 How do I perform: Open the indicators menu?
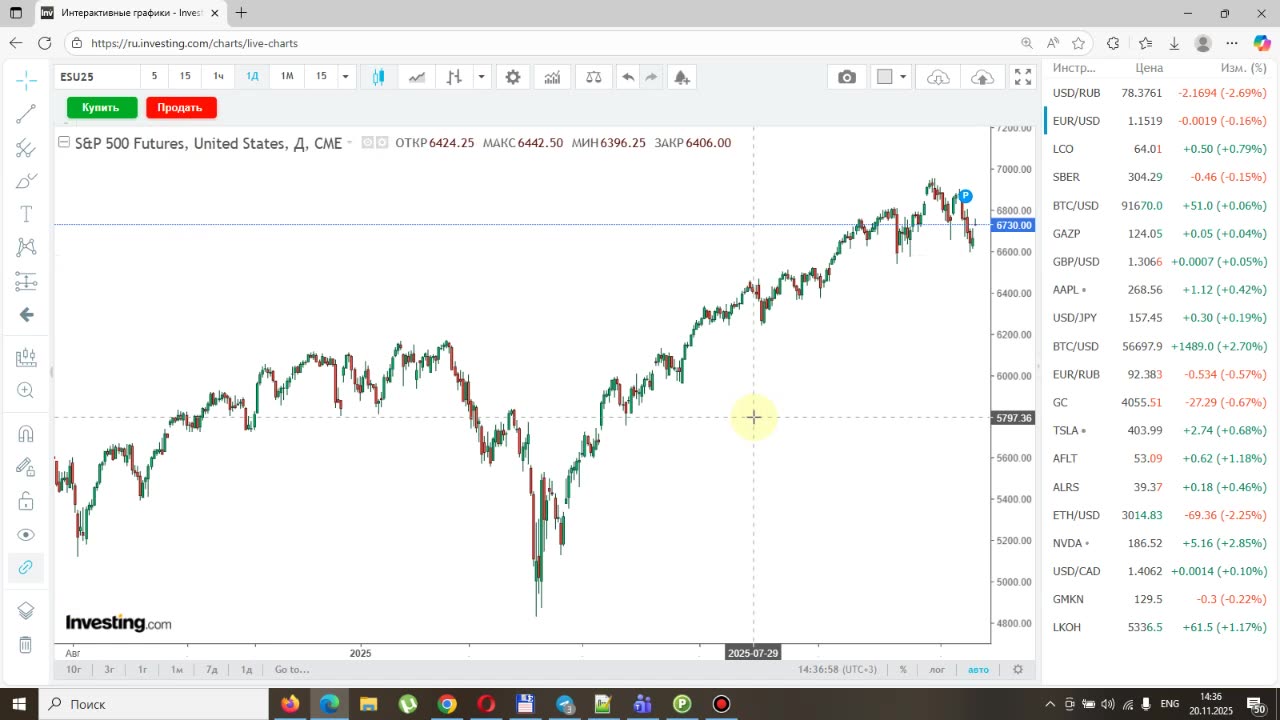tap(552, 77)
